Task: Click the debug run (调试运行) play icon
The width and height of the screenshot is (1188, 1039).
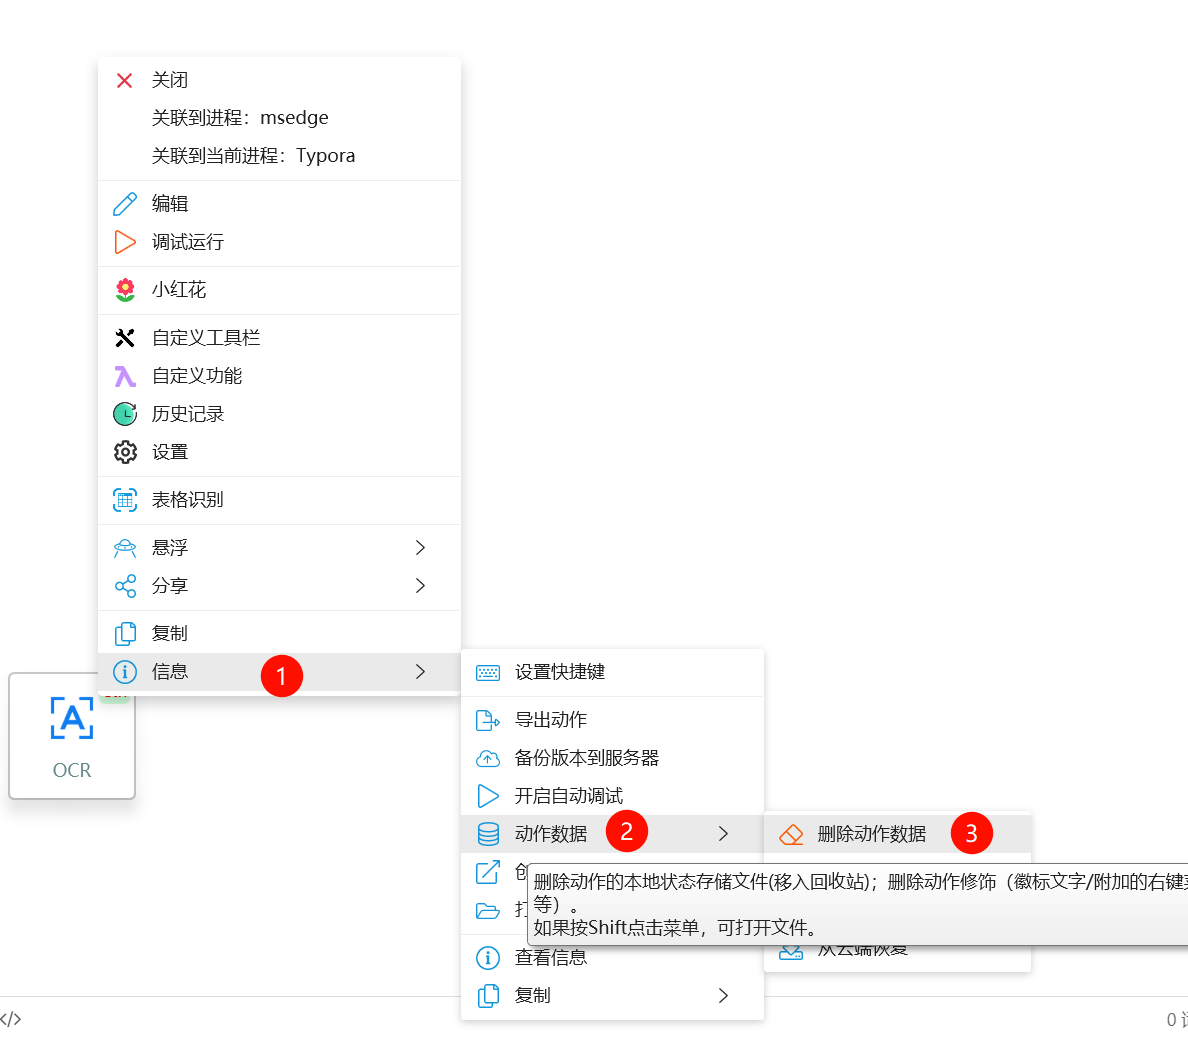Action: click(x=125, y=242)
